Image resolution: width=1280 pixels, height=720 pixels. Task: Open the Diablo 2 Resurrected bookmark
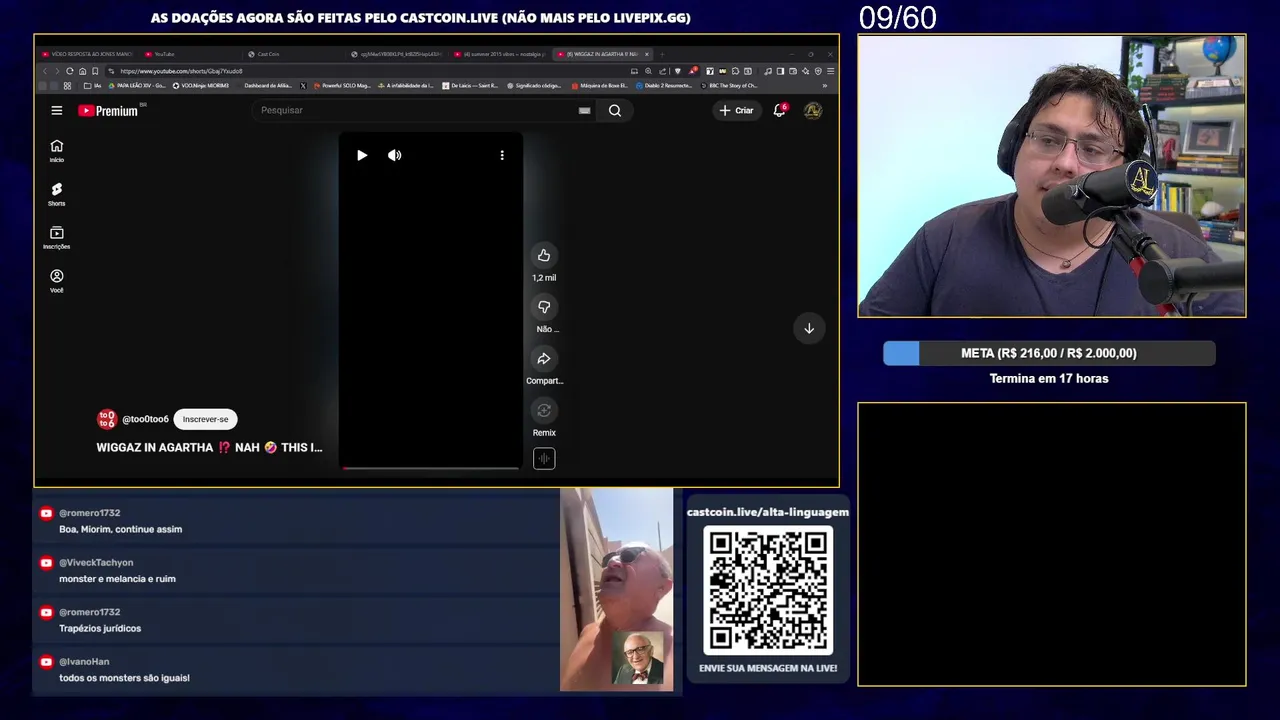click(664, 85)
